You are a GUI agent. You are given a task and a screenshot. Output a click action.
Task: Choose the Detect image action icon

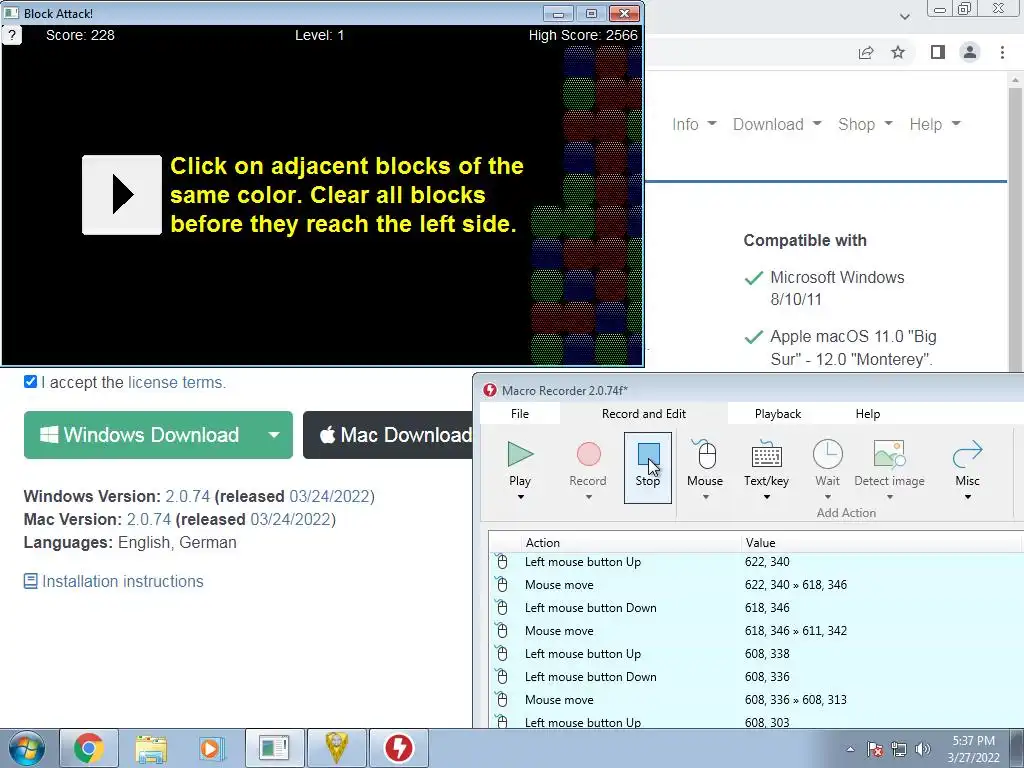pos(889,454)
